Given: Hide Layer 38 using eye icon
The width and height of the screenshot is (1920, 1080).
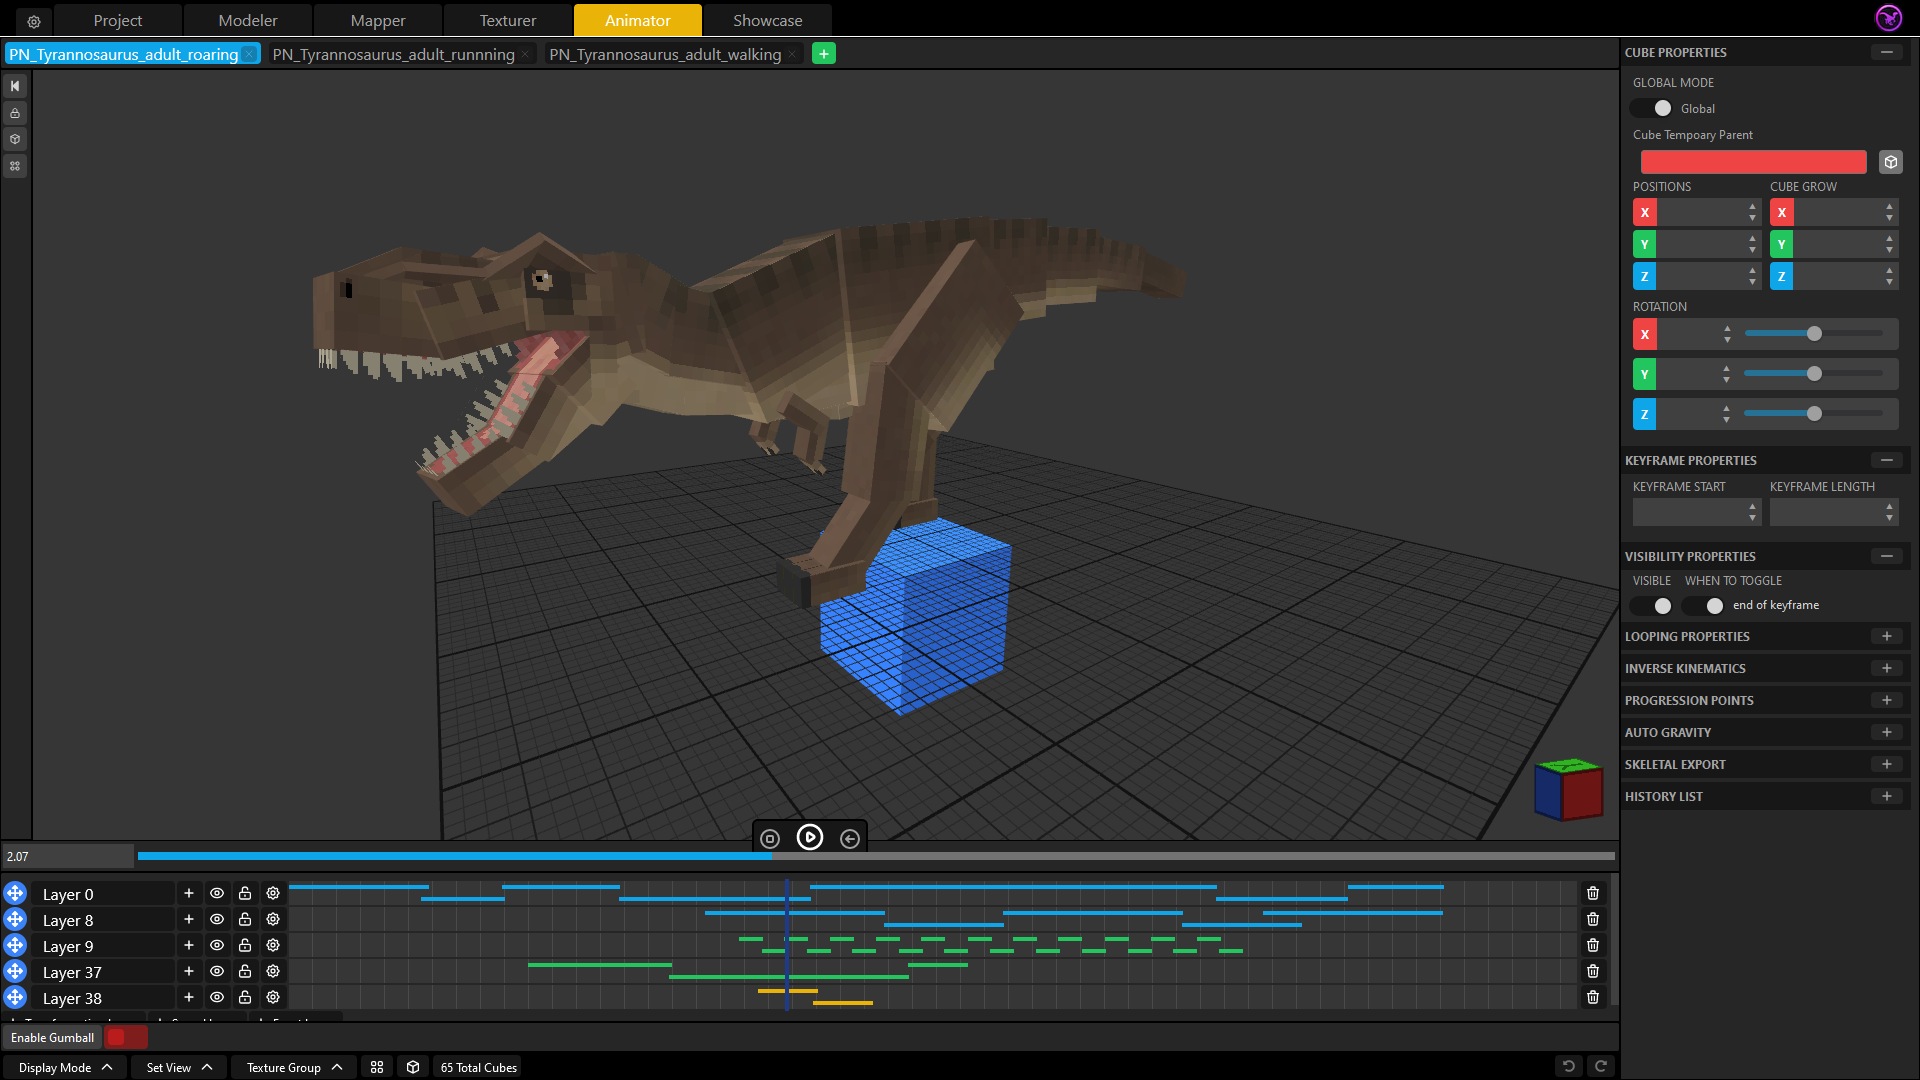Looking at the screenshot, I should pyautogui.click(x=217, y=997).
